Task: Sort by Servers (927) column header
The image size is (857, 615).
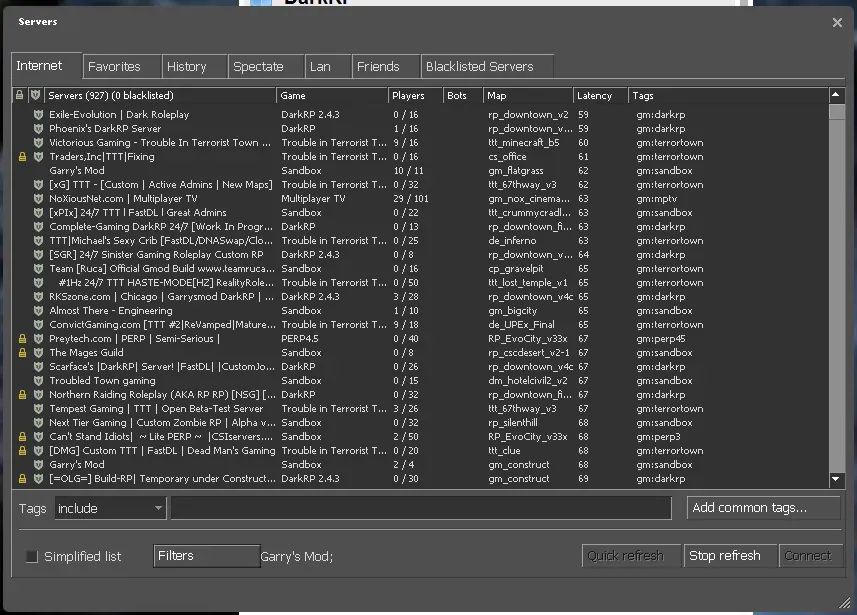Action: (x=160, y=95)
